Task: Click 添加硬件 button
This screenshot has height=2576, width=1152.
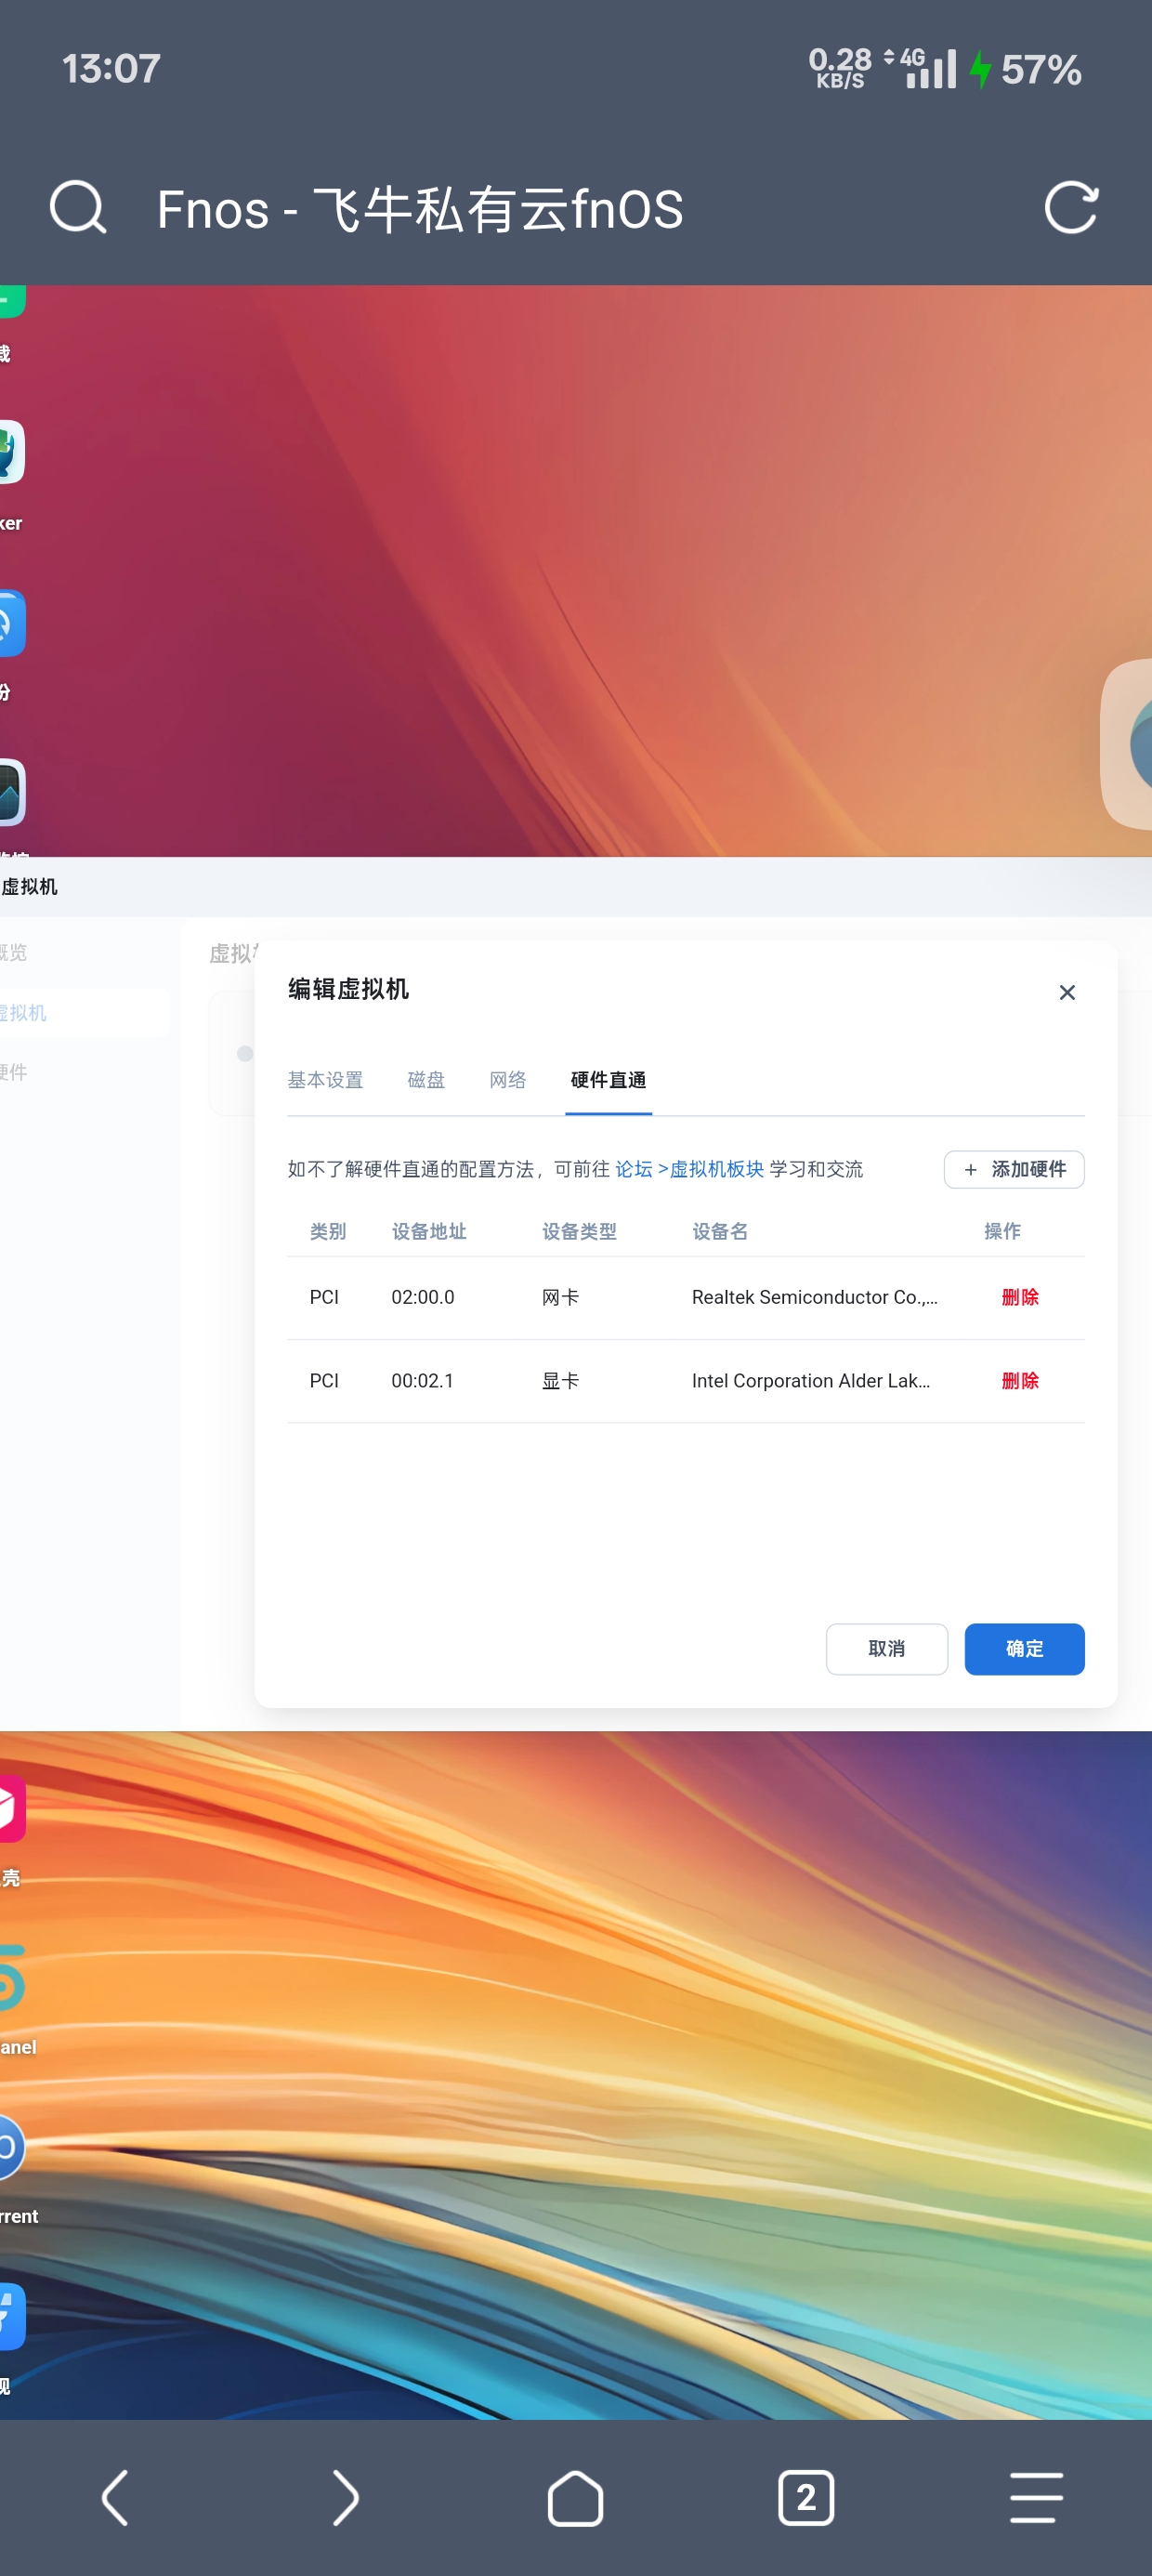Action: point(1014,1168)
